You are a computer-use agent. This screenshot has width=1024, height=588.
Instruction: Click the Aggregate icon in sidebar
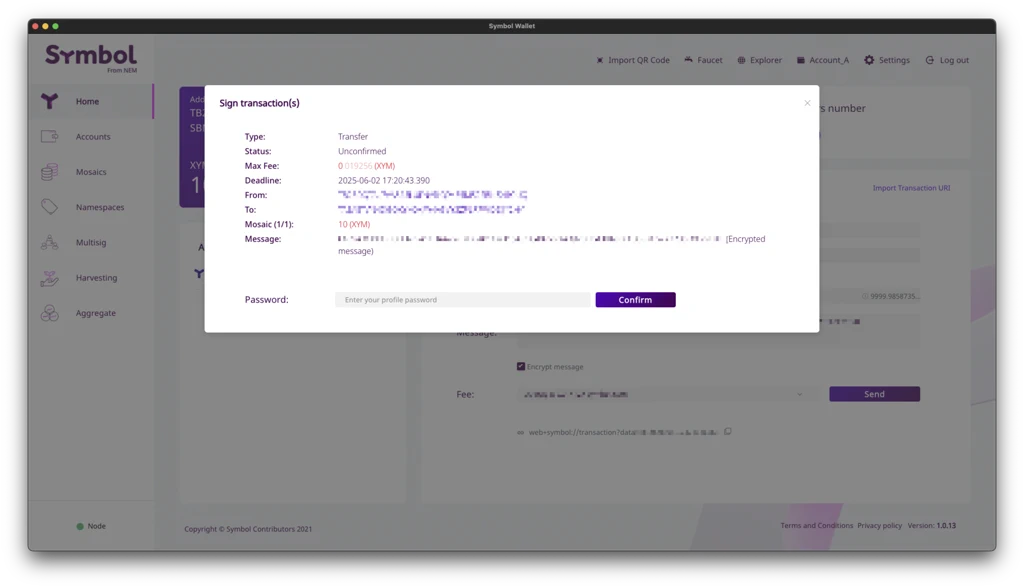[x=50, y=313]
